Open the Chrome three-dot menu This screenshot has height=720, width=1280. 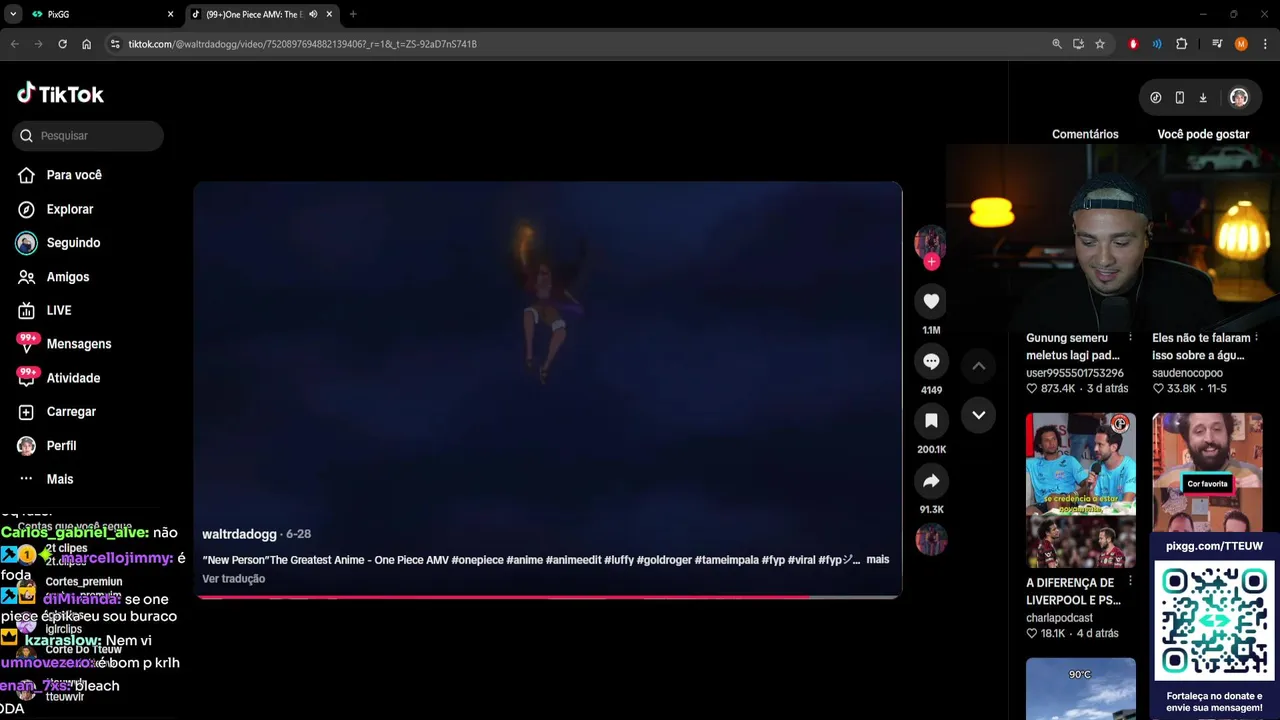(x=1265, y=44)
